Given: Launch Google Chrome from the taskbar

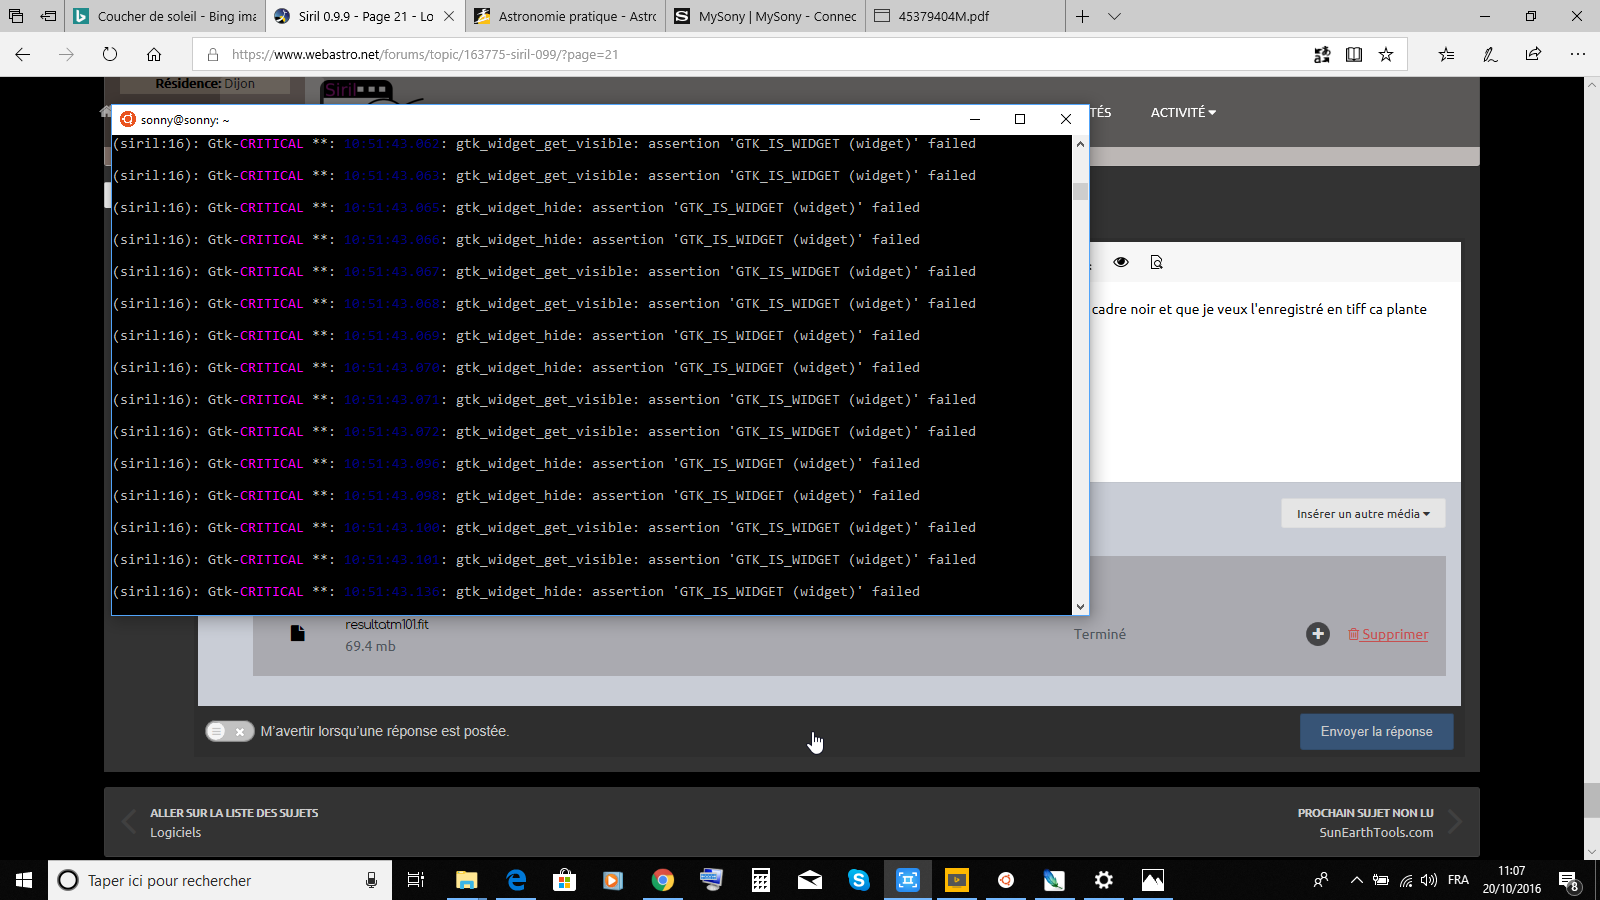Looking at the screenshot, I should click(x=663, y=880).
